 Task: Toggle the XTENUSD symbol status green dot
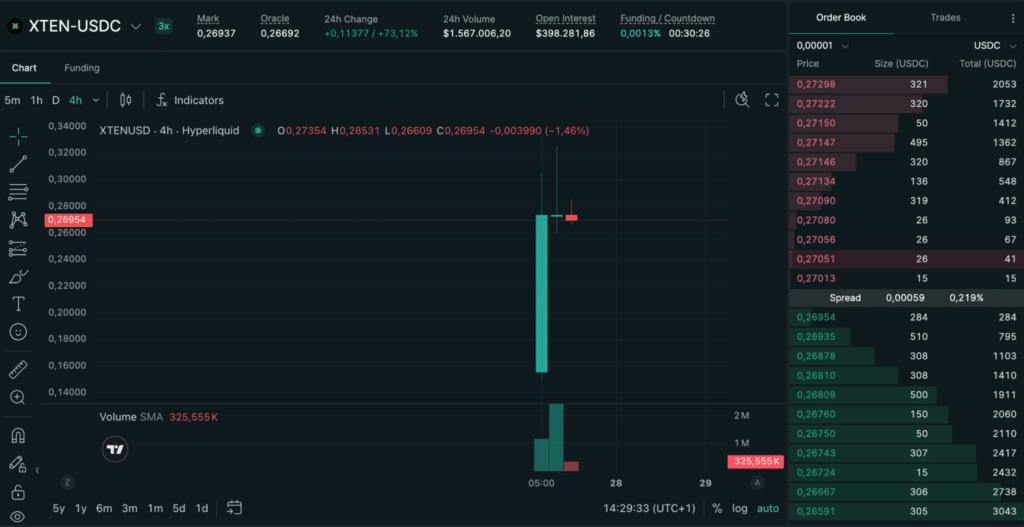(x=258, y=131)
